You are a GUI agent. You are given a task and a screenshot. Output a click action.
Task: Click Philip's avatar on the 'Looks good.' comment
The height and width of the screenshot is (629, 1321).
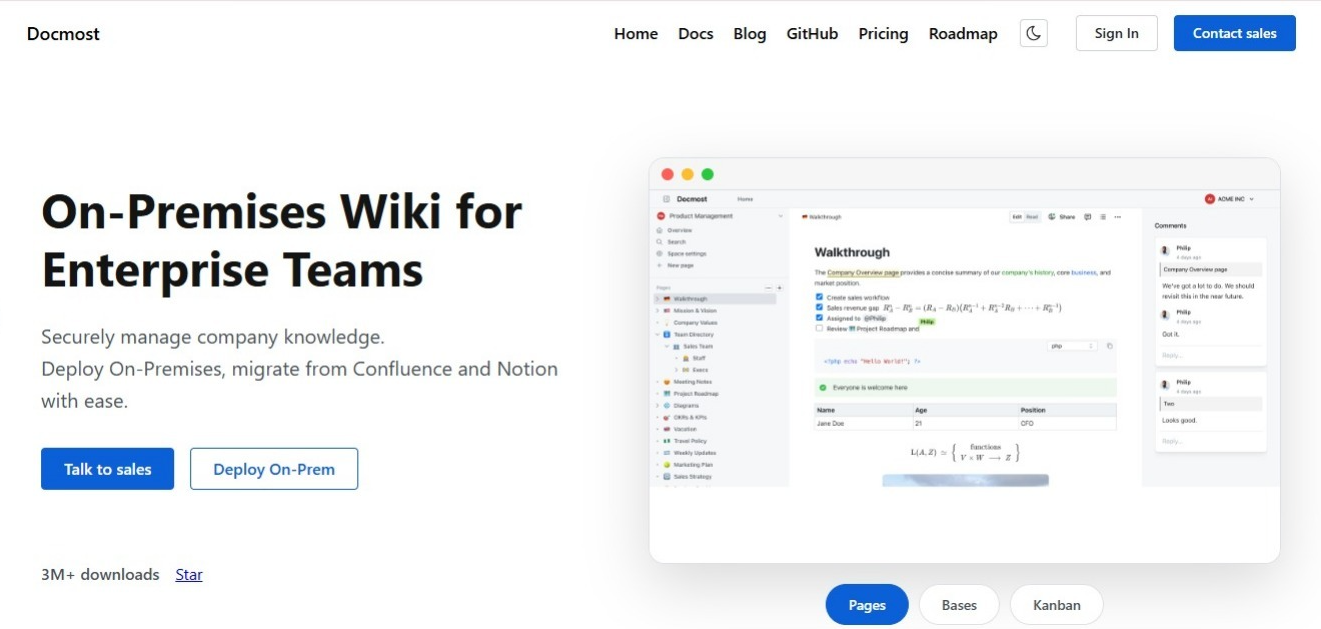coord(1165,384)
